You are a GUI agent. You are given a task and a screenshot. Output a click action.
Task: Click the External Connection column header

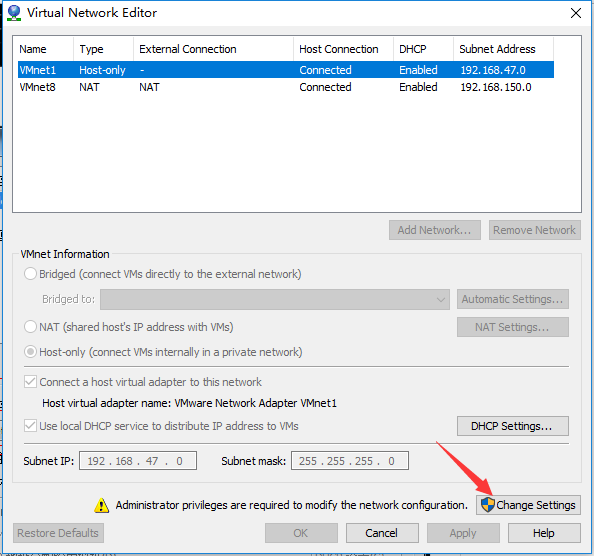coord(213,49)
